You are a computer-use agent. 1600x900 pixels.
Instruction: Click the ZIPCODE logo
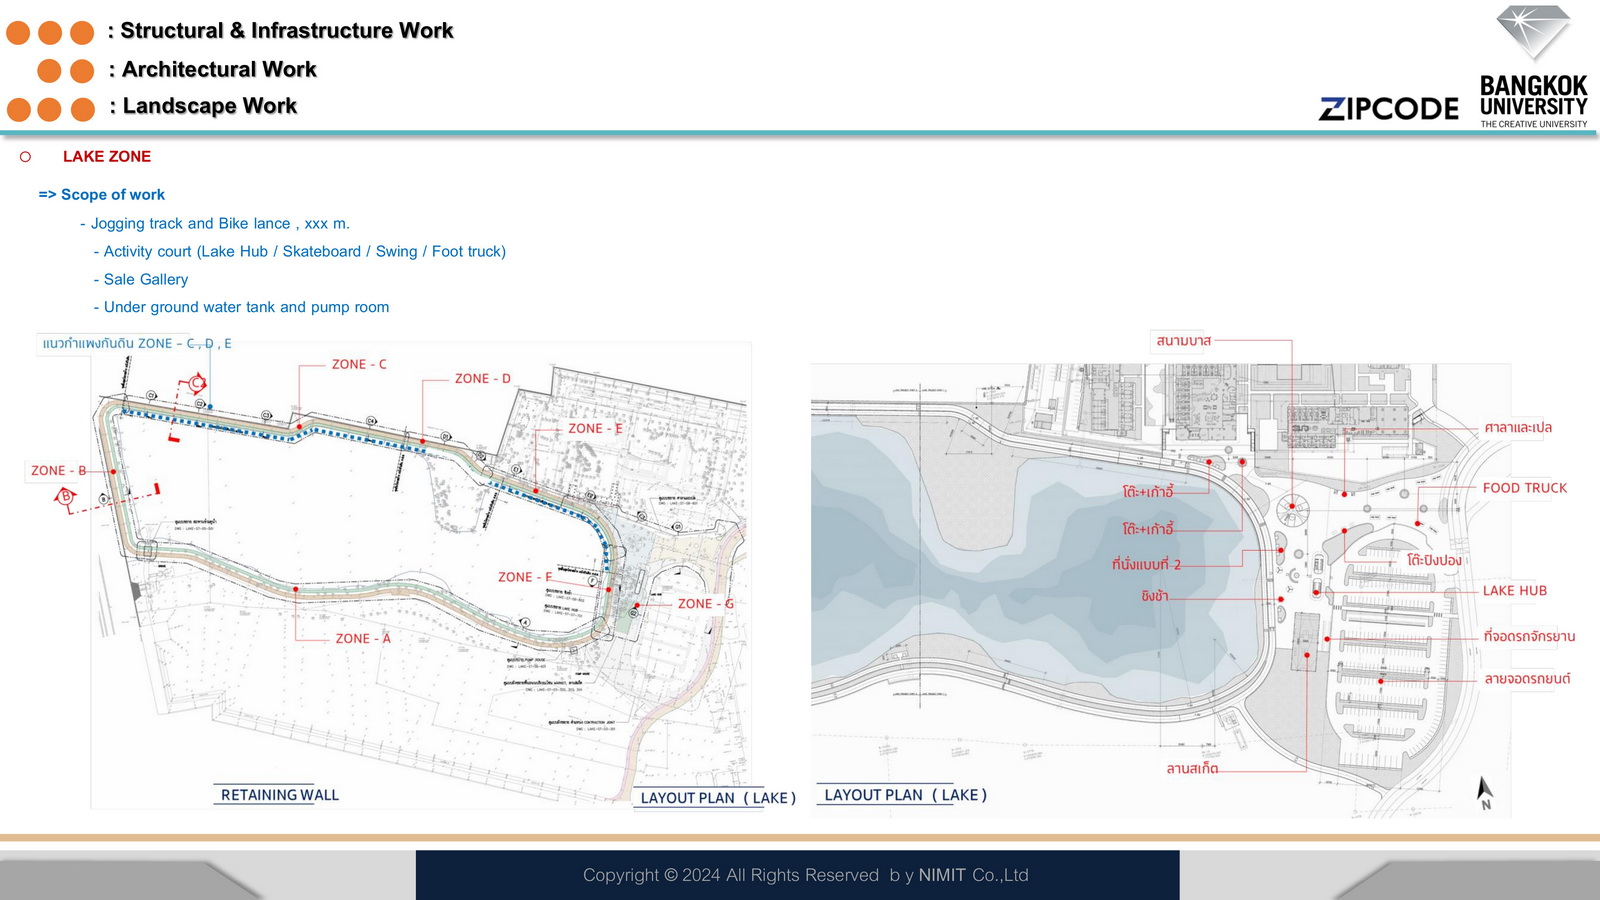1389,109
